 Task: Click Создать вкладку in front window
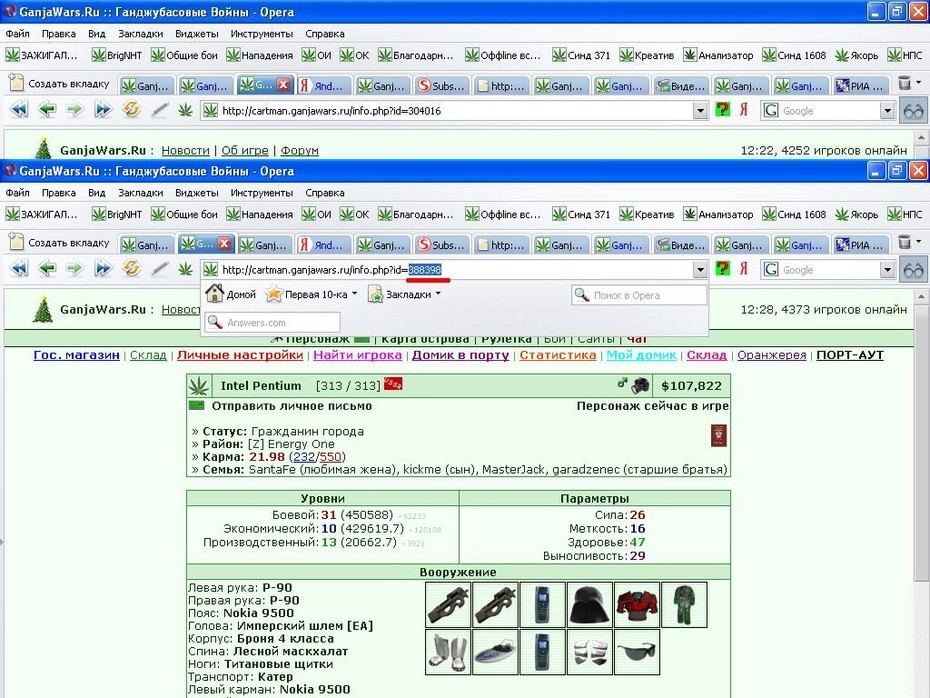(59, 243)
